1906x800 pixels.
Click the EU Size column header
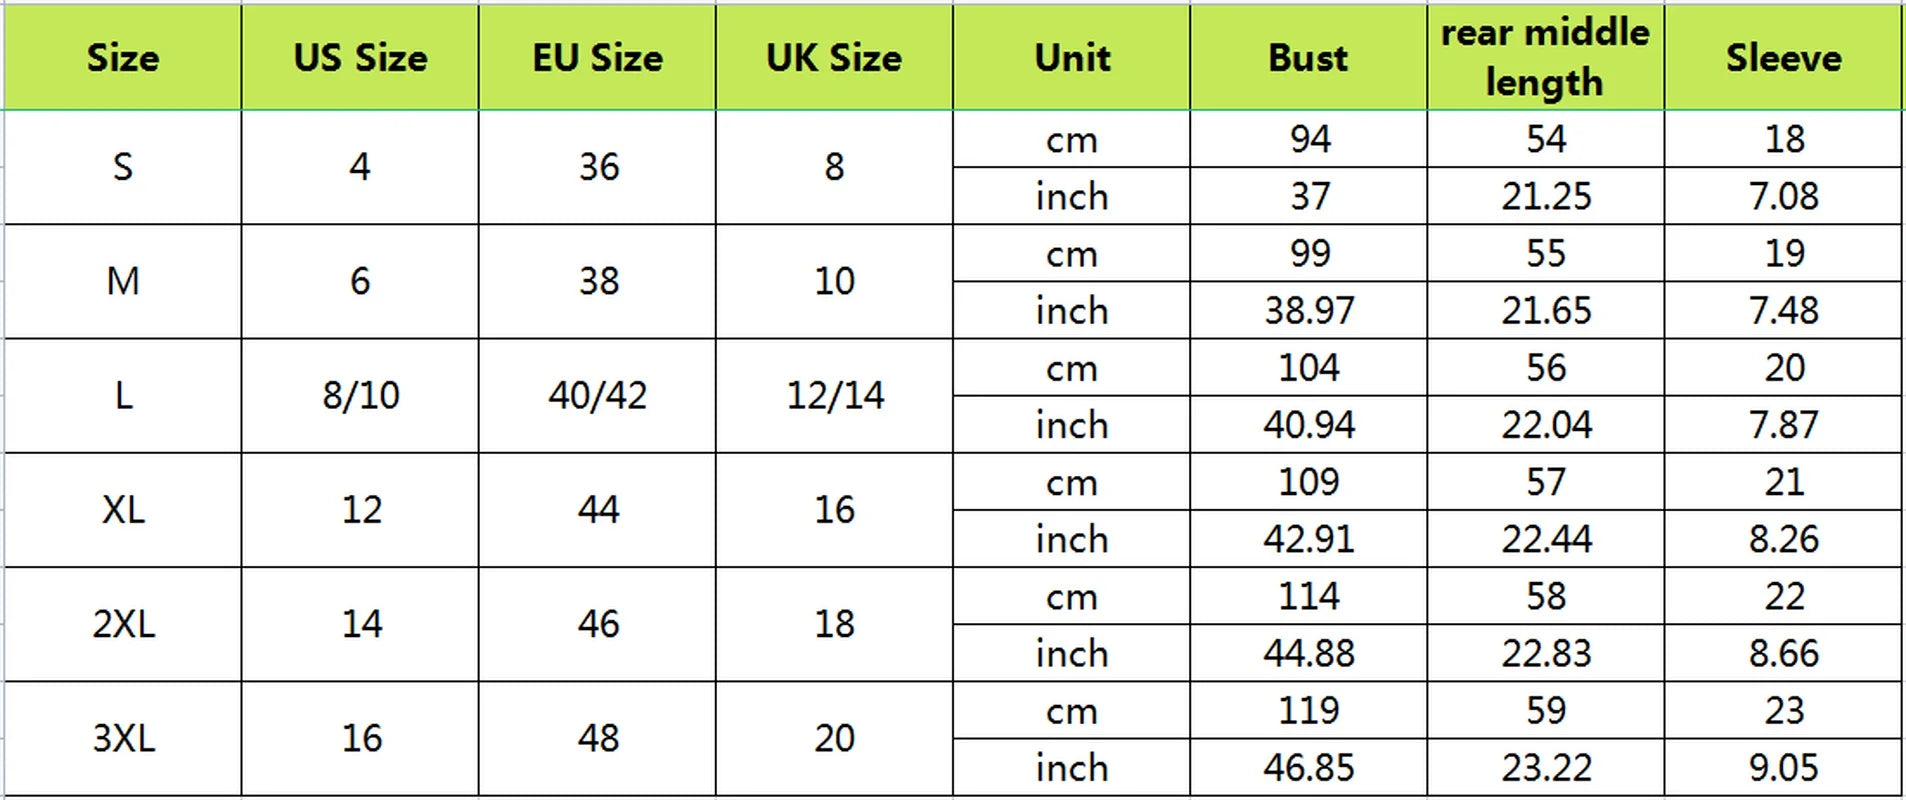tap(597, 57)
